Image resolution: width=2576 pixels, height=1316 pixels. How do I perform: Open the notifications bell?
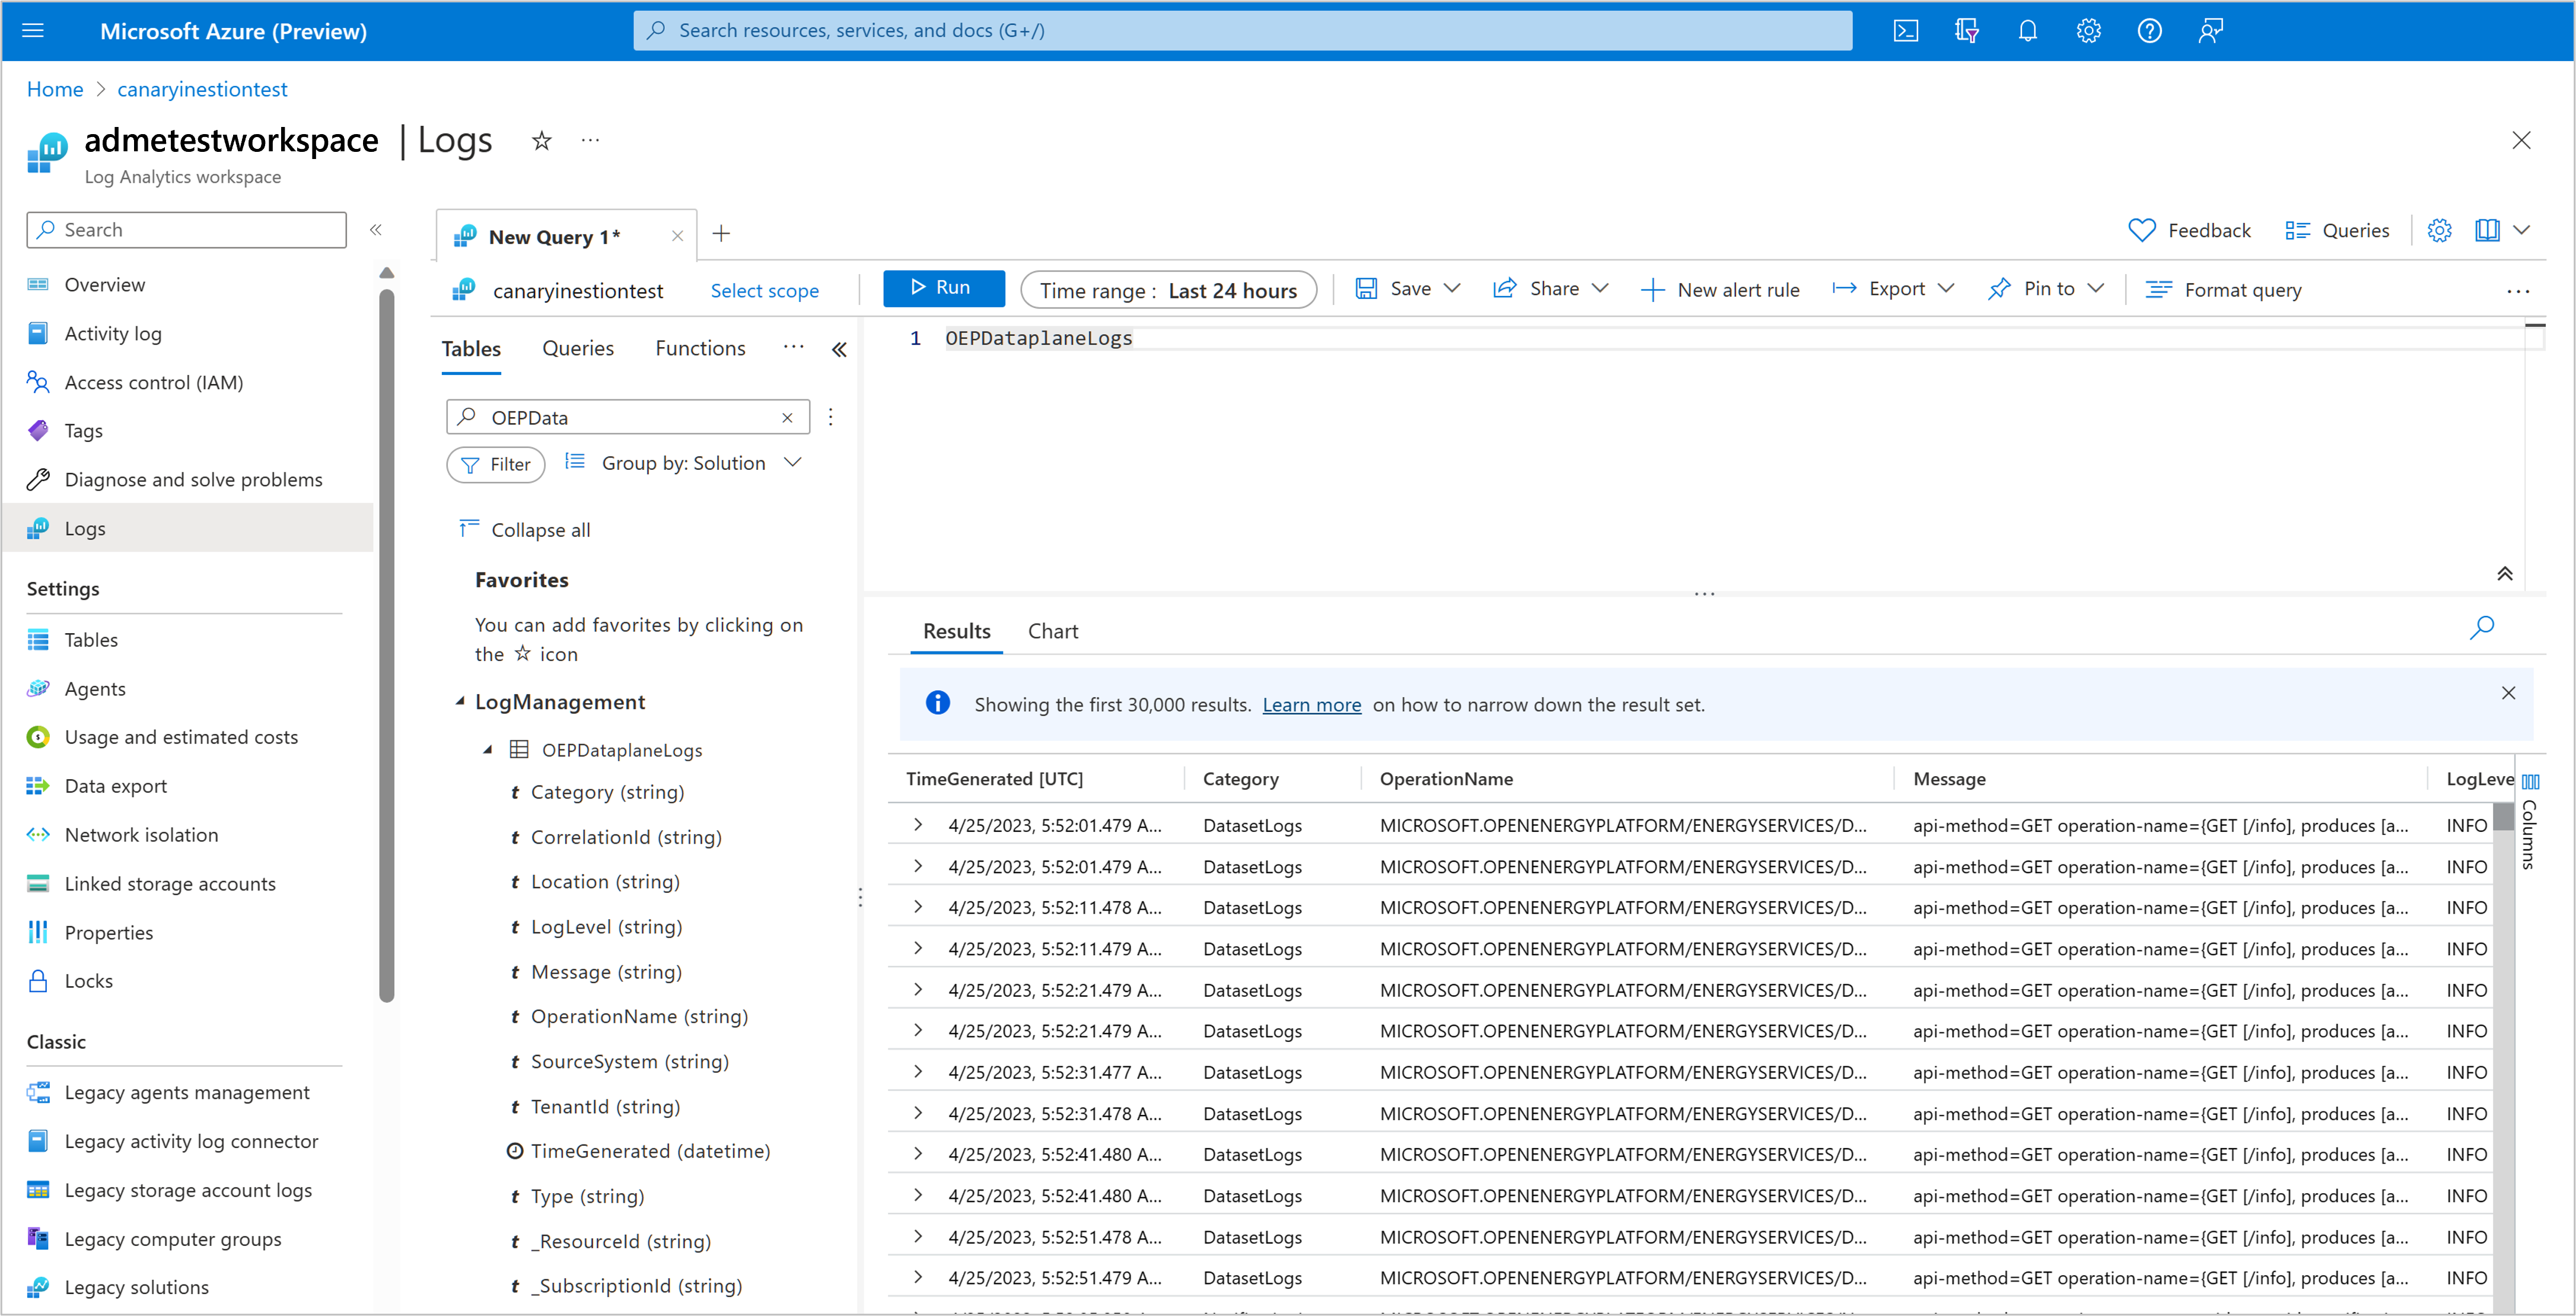[x=2027, y=30]
